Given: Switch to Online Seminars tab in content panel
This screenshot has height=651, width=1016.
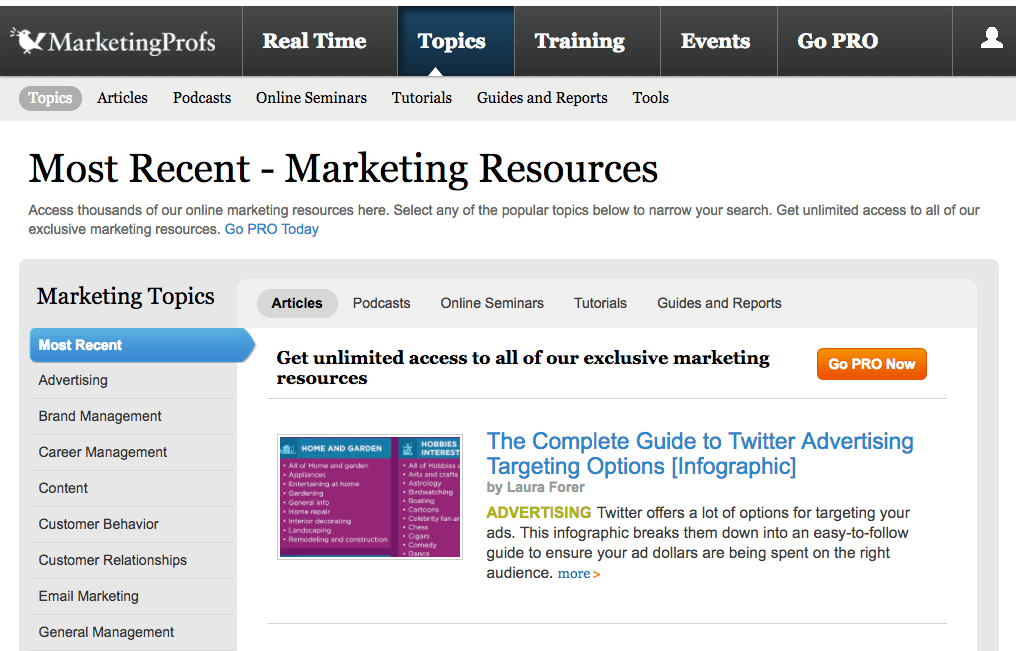Looking at the screenshot, I should click(x=492, y=303).
